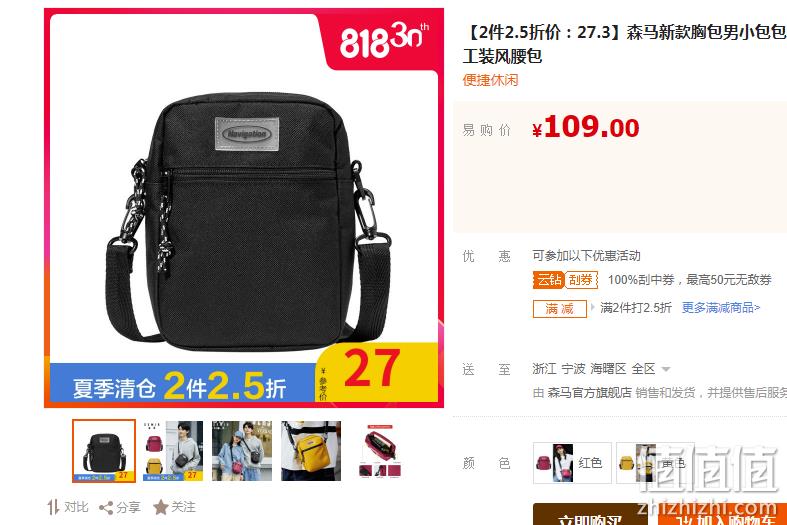This screenshot has width=787, height=525.
Task: Click the 满减 promotion tag
Action: point(560,309)
